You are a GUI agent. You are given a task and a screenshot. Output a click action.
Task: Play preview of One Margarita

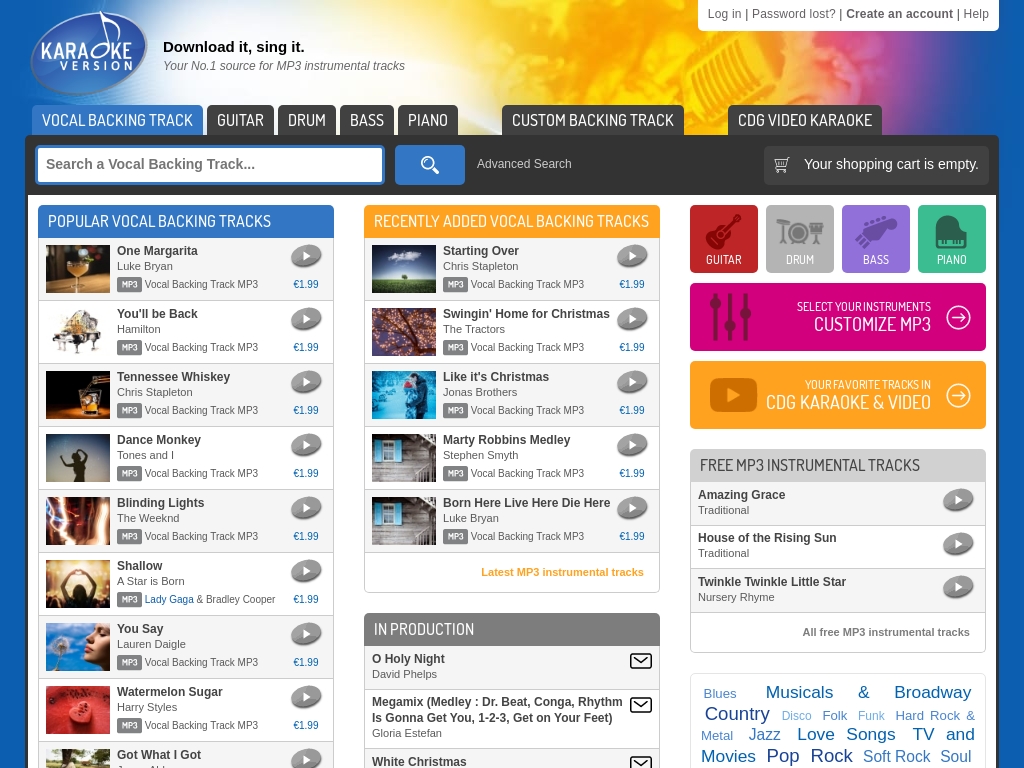click(x=306, y=256)
